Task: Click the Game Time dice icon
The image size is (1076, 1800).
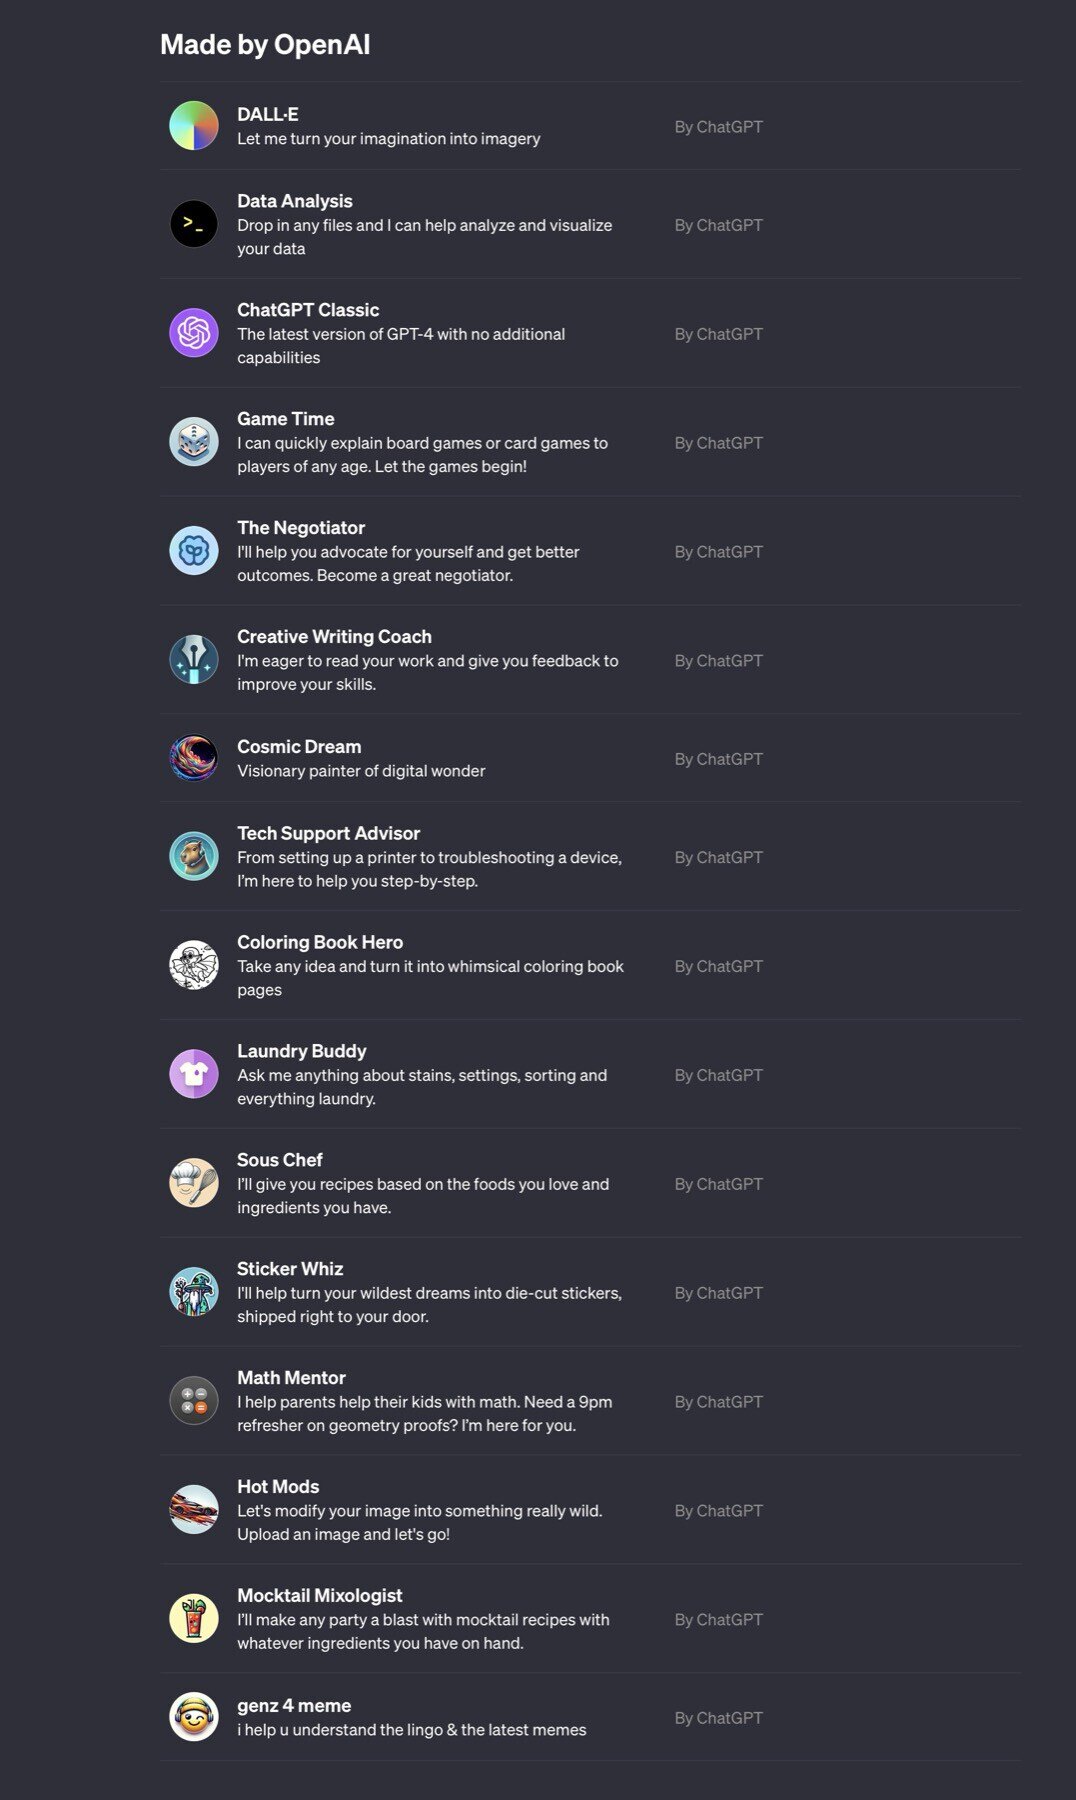Action: (194, 442)
